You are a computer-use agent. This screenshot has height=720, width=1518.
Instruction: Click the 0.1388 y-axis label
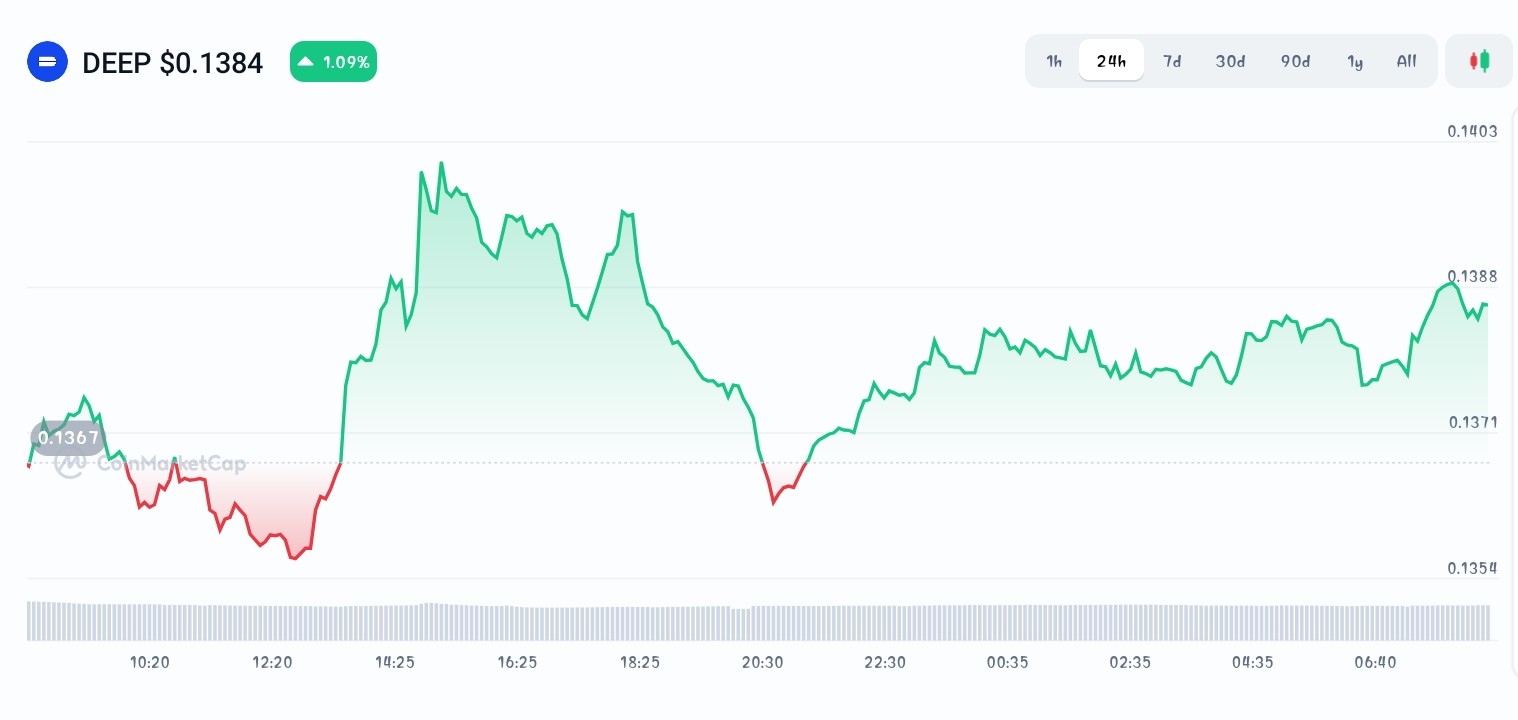1472,276
